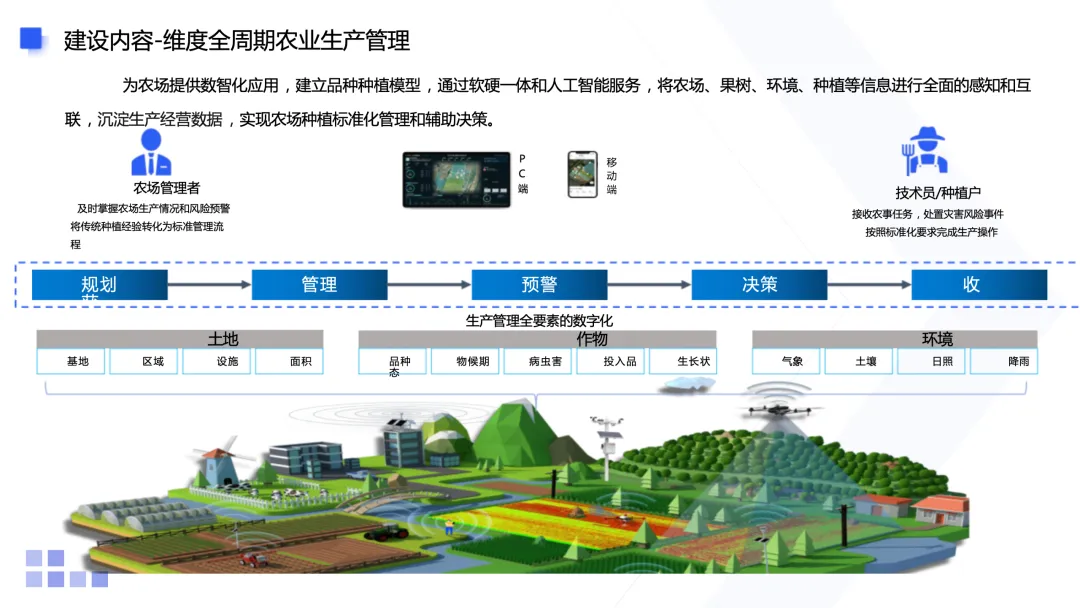The image size is (1080, 608).
Task: Click the green tractor in the field
Action: 386,532
